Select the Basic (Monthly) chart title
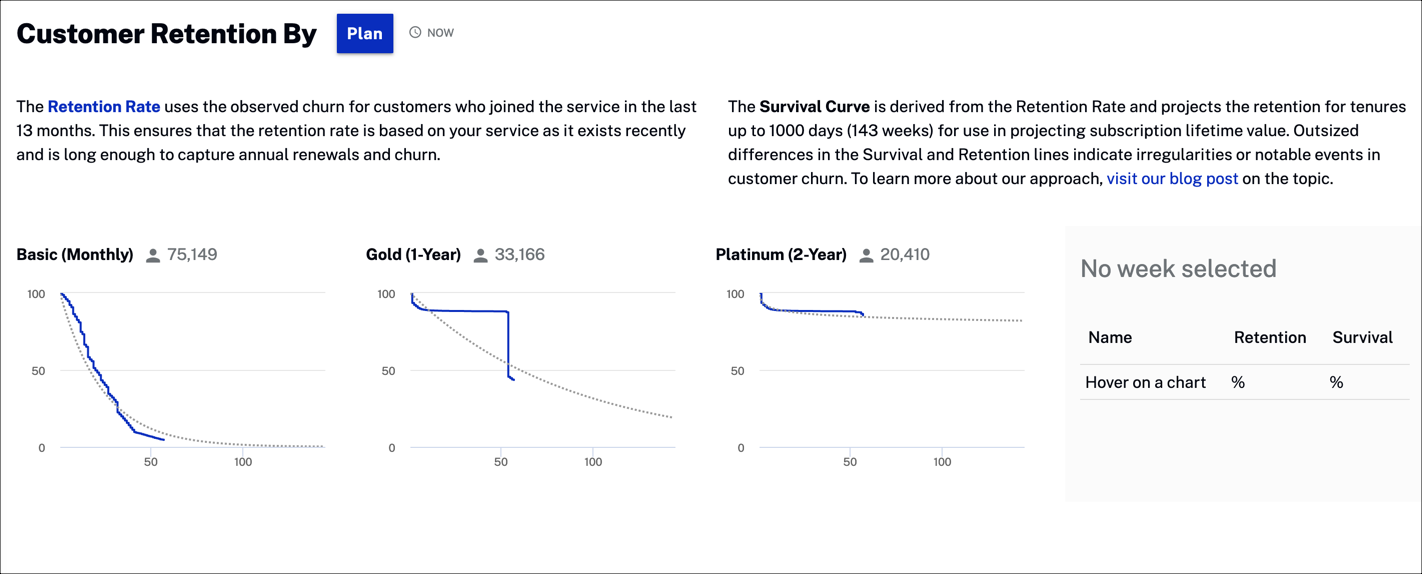 coord(75,255)
